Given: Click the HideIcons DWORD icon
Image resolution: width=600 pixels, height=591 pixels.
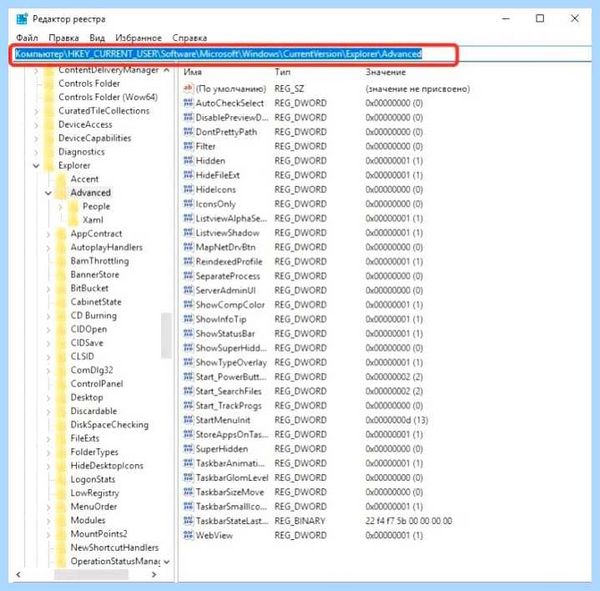Looking at the screenshot, I should coord(188,189).
